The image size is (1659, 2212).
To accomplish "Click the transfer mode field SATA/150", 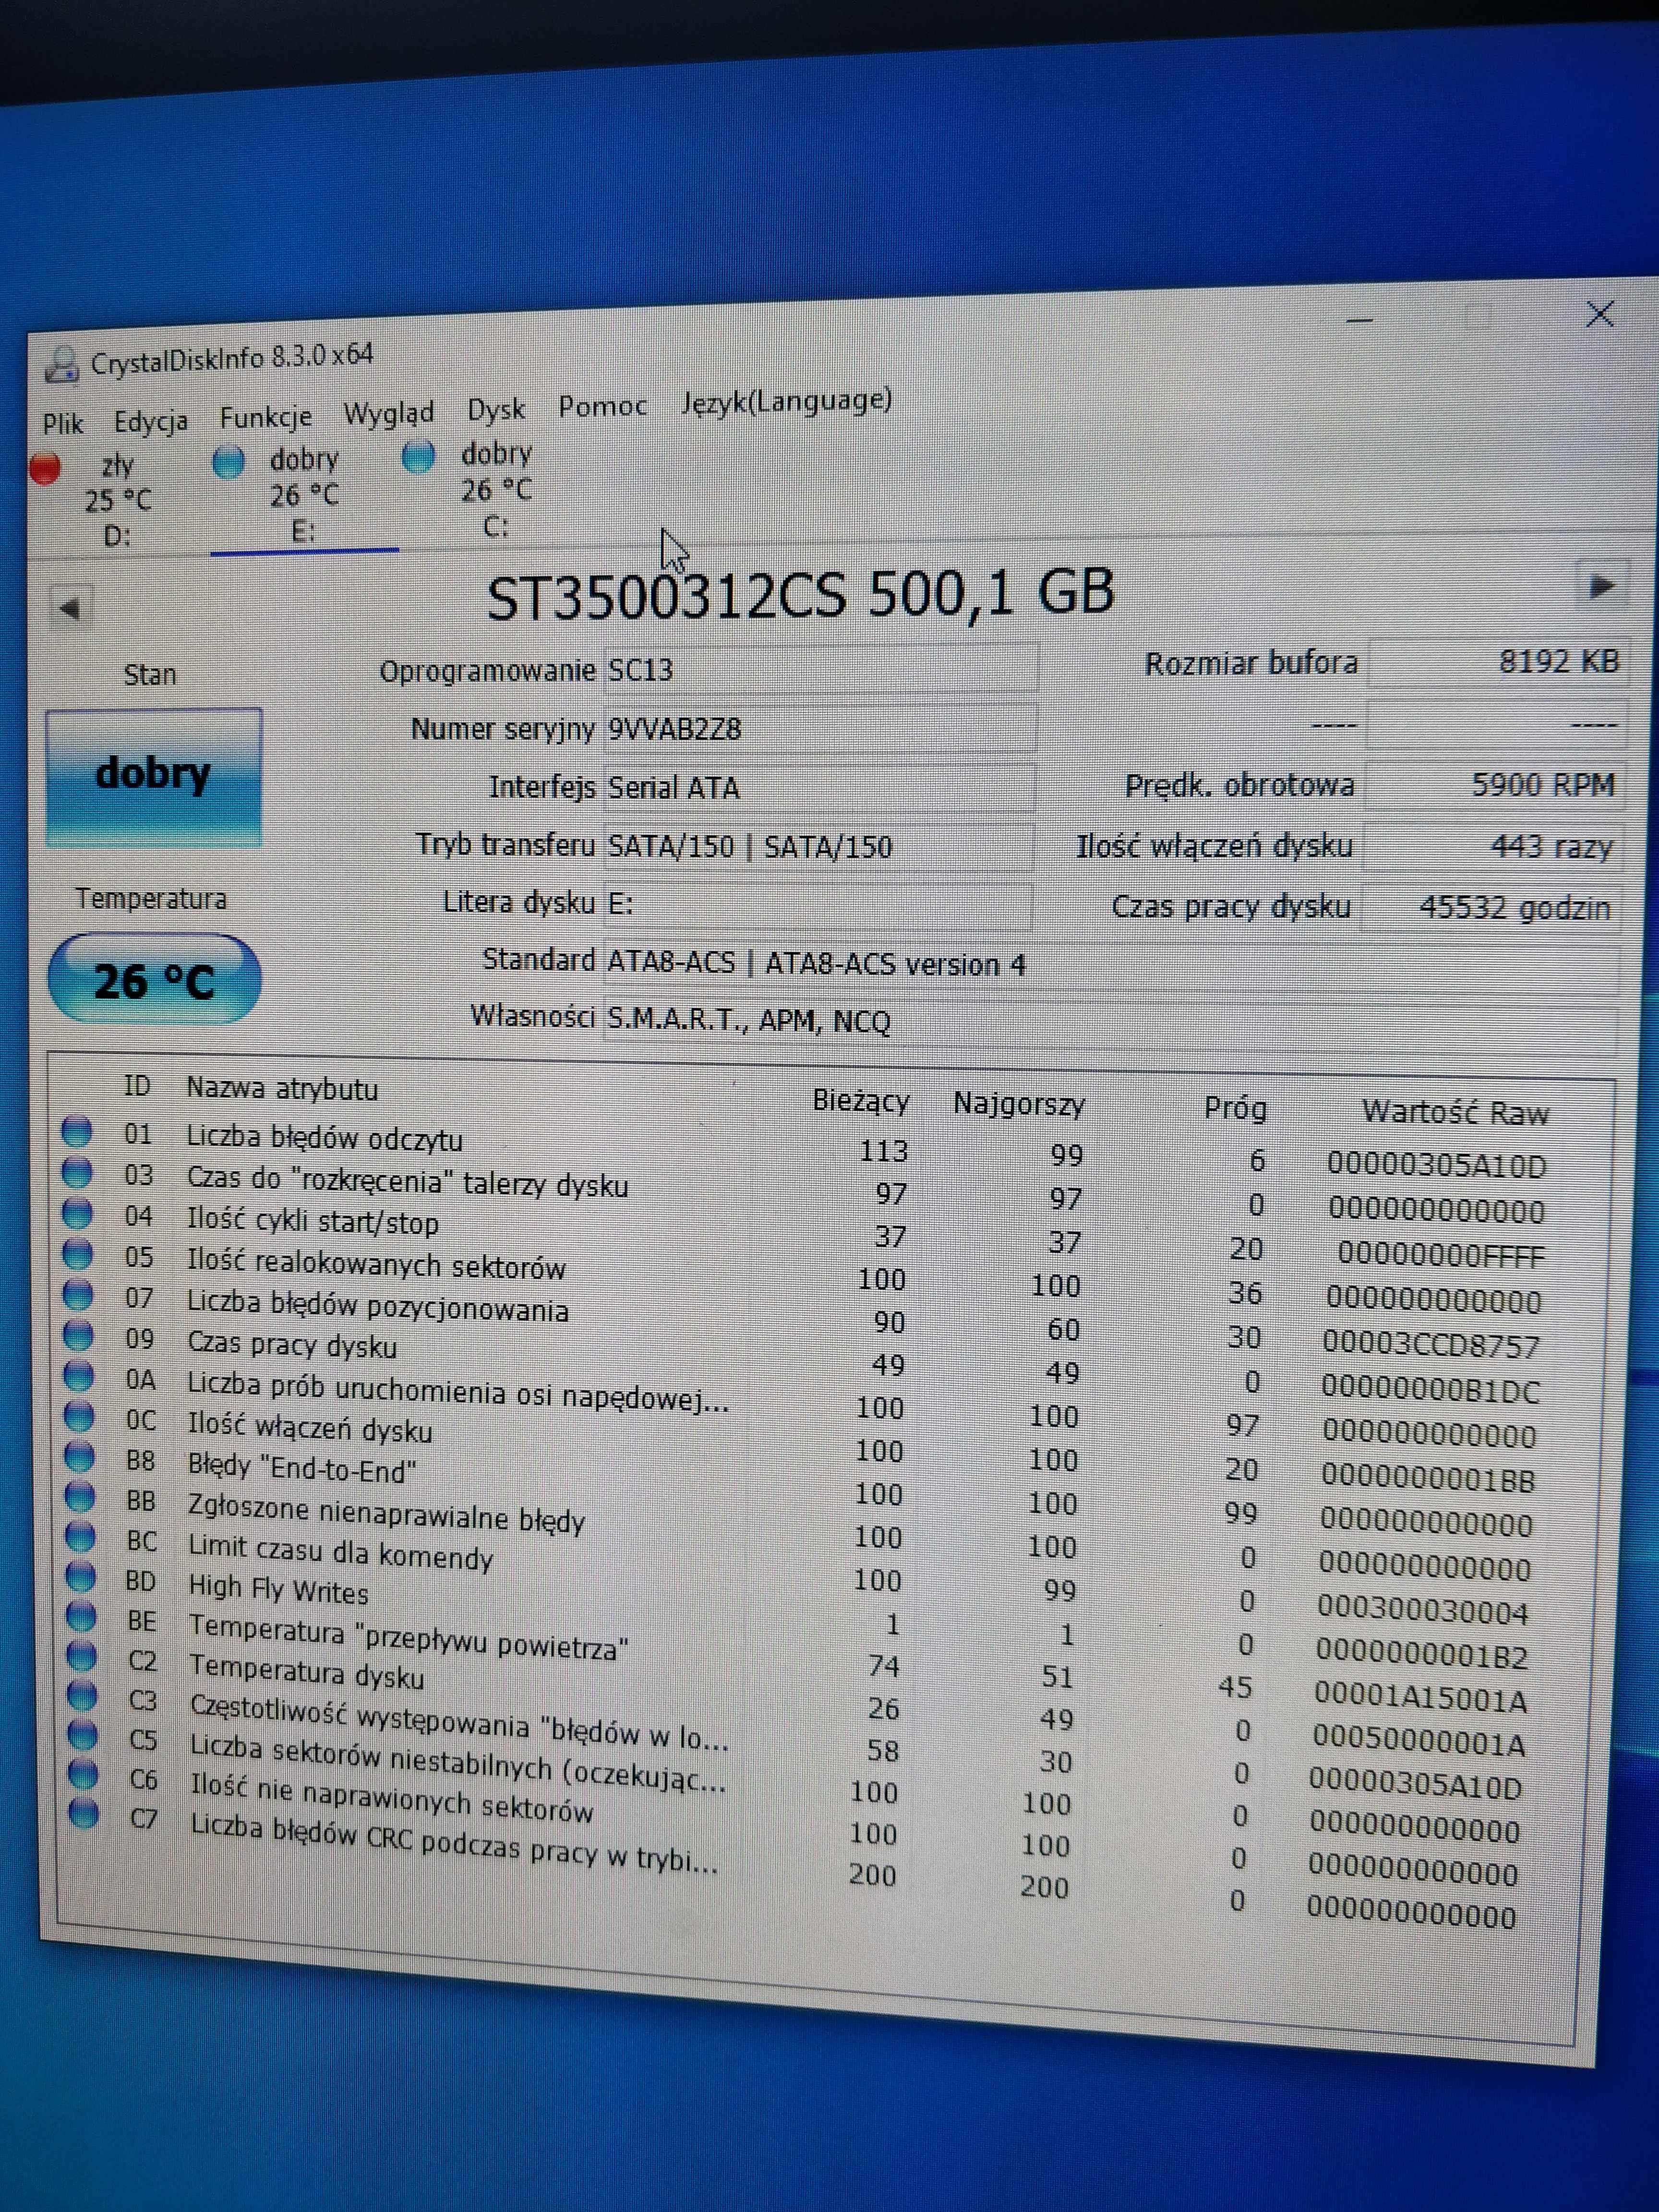I will pos(819,846).
